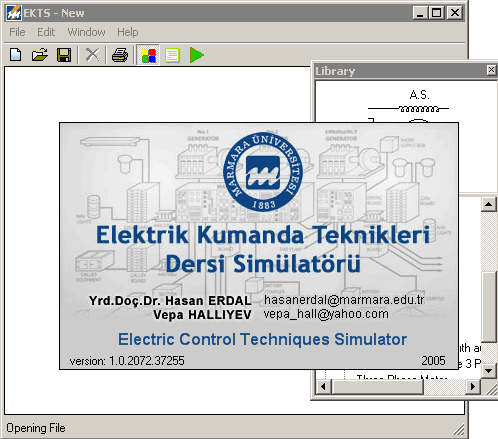Maximize the EKTS window

pos(436,13)
